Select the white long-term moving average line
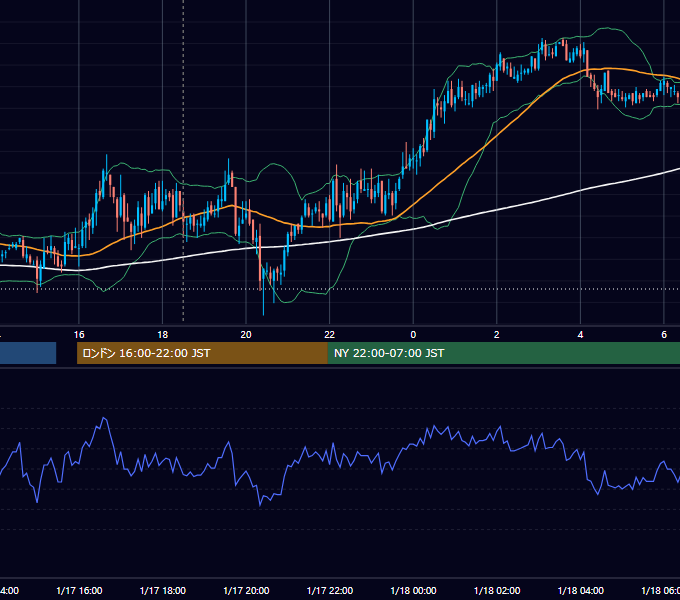The image size is (680, 600). pos(499,210)
